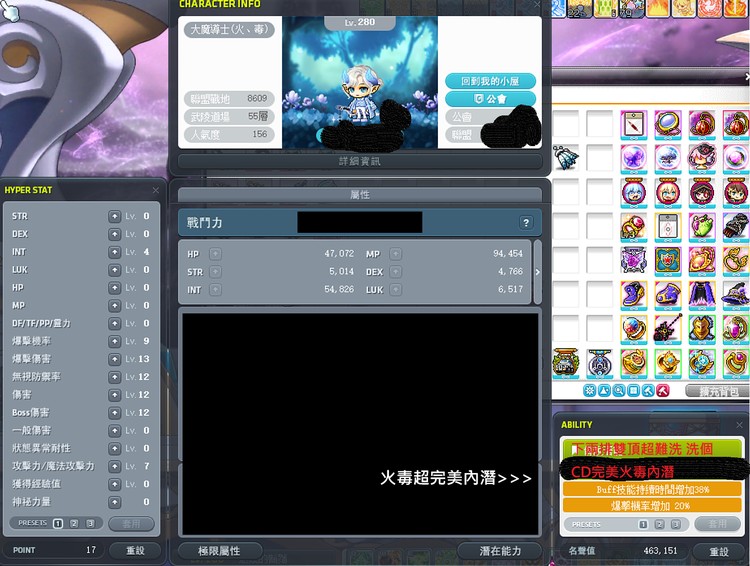This screenshot has width=750, height=566.
Task: Click the 擴充背包 expand inventory button
Action: 718,391
